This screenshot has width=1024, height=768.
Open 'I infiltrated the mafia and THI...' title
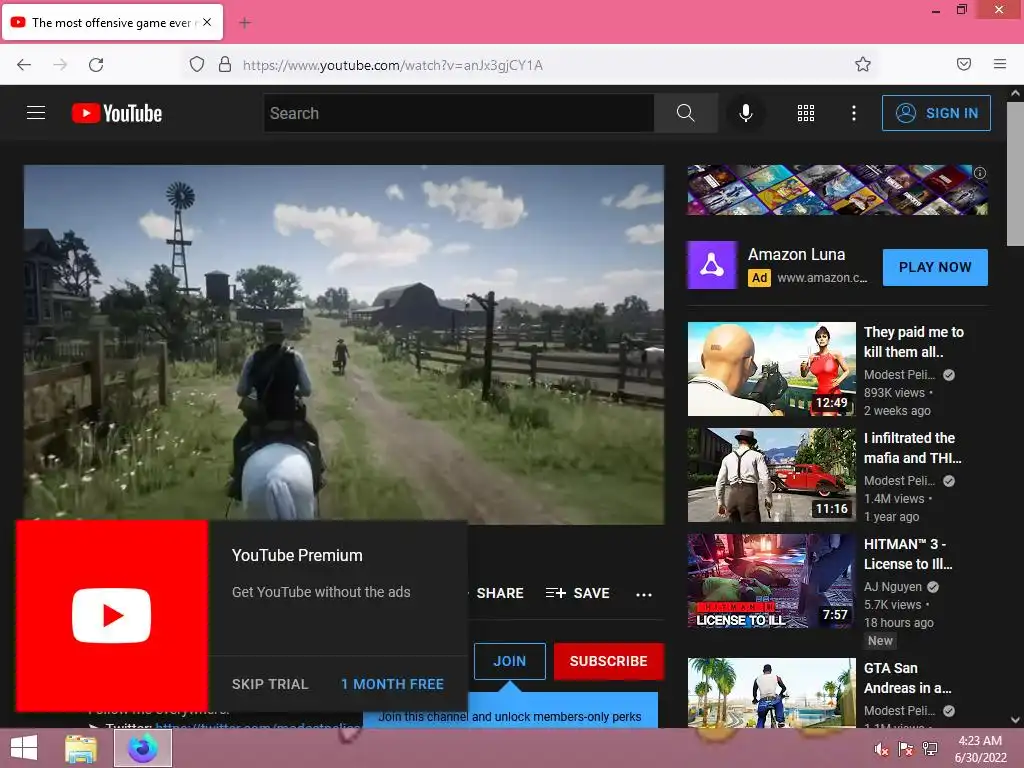[912, 448]
